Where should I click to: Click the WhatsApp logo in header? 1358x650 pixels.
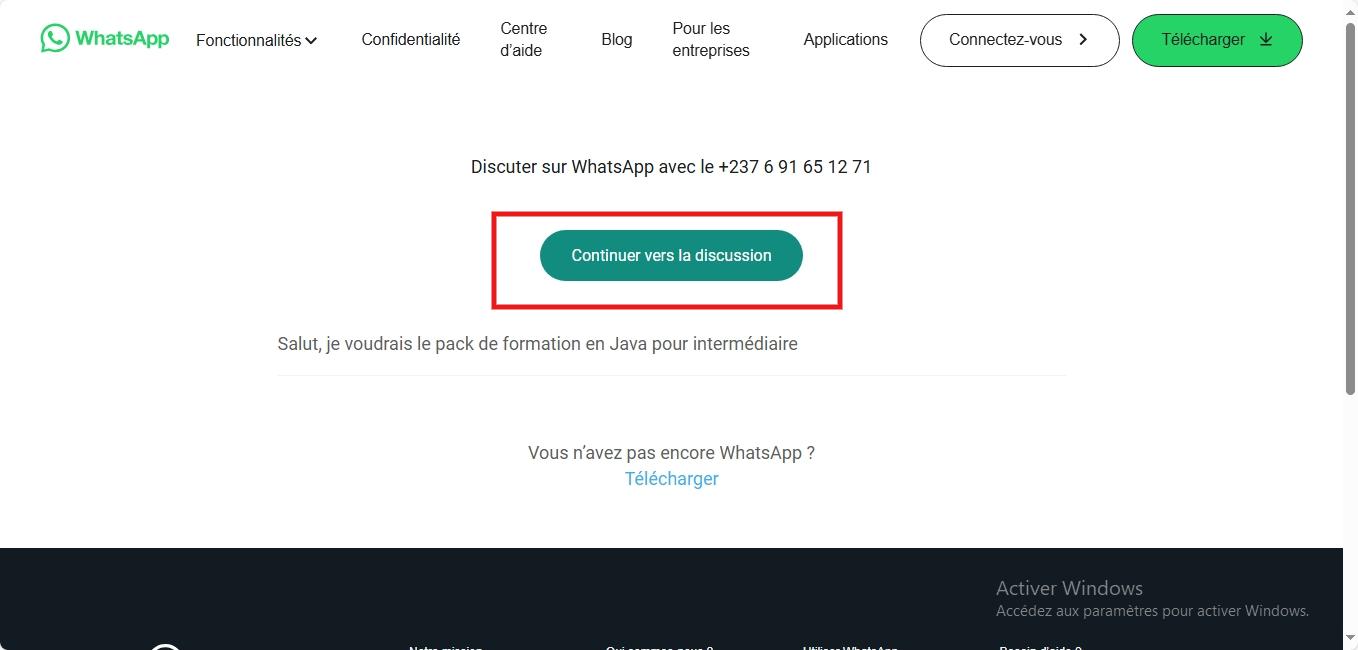click(x=105, y=39)
